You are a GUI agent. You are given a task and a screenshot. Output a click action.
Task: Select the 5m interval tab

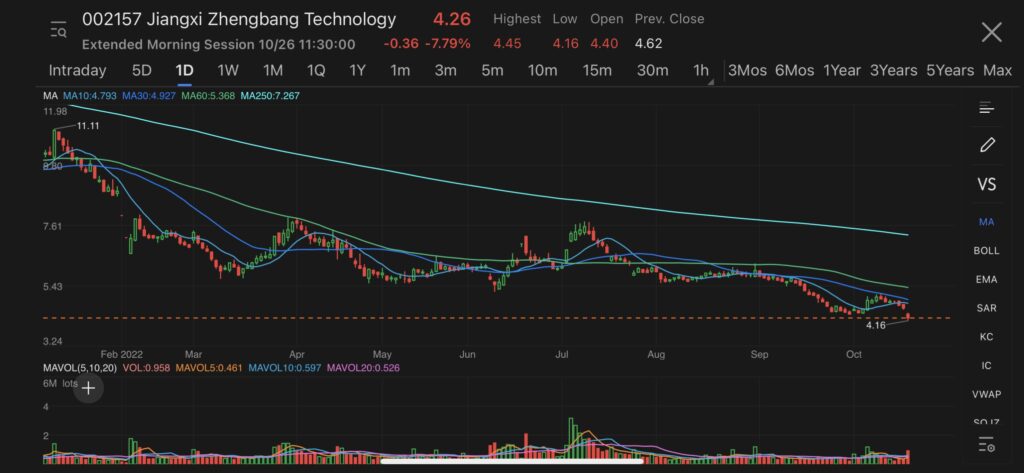[x=492, y=71]
